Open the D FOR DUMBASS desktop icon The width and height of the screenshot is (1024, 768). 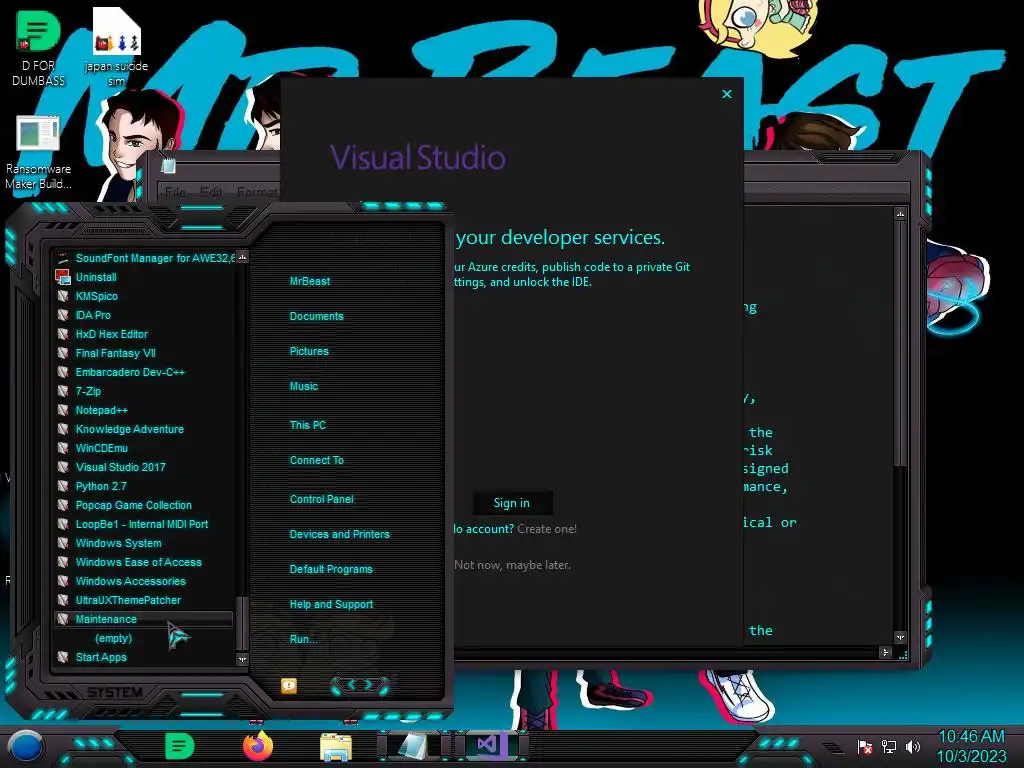point(38,46)
